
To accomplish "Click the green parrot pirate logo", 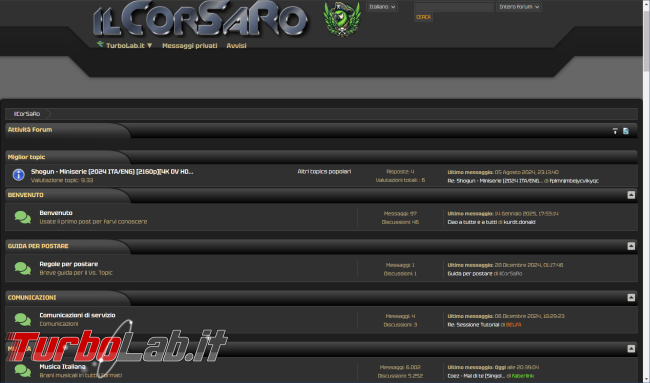I will click(x=342, y=19).
